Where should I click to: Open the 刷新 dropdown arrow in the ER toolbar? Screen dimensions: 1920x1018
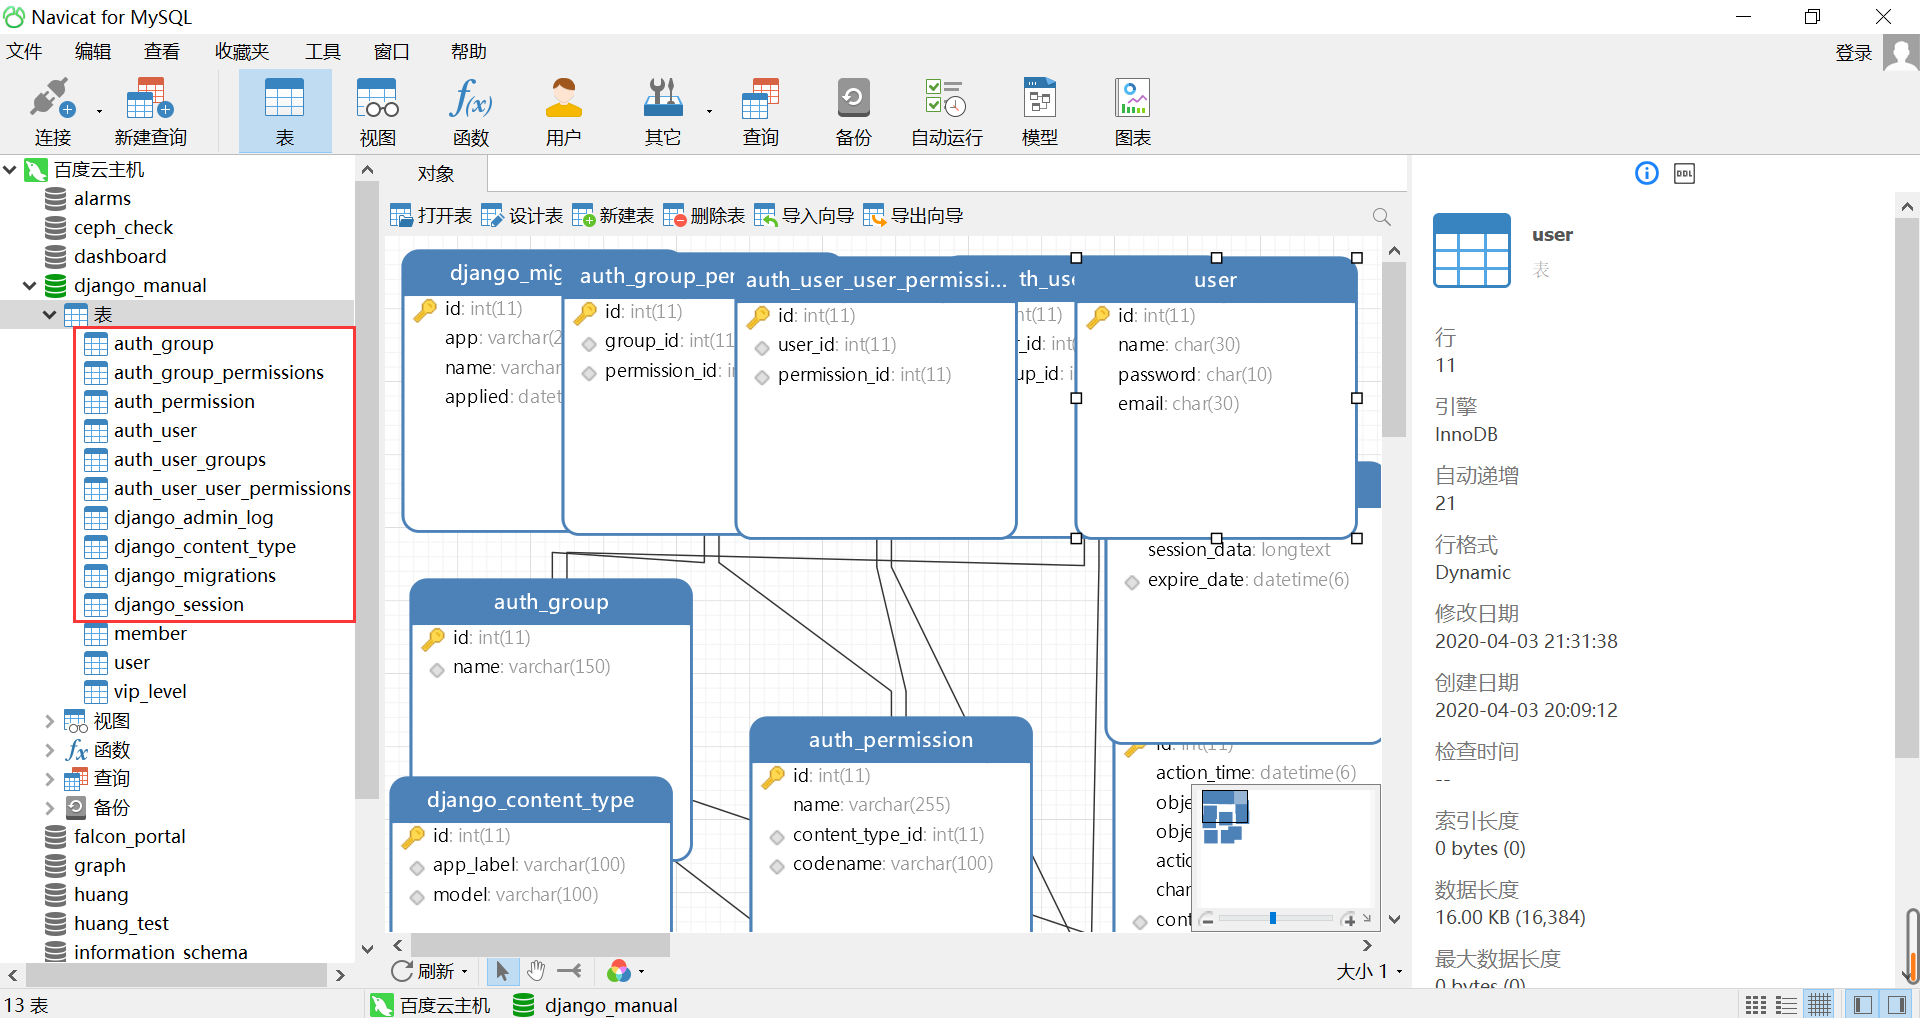click(x=464, y=971)
